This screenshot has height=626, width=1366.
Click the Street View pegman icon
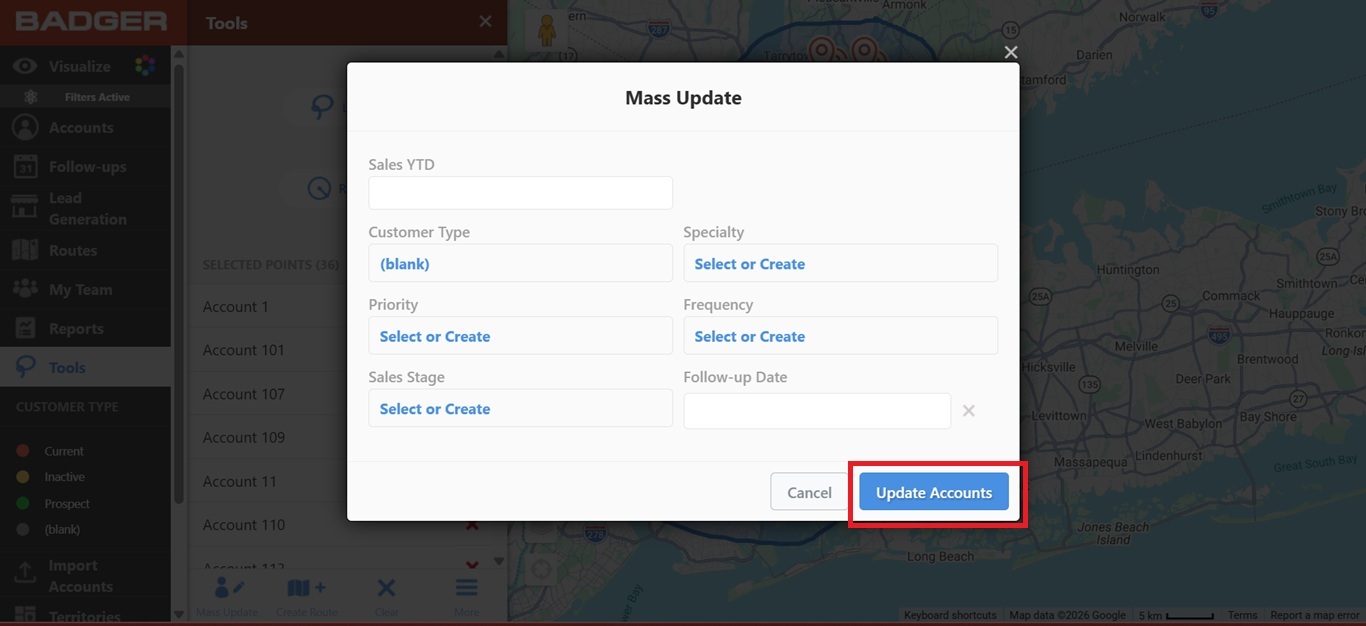pyautogui.click(x=545, y=31)
